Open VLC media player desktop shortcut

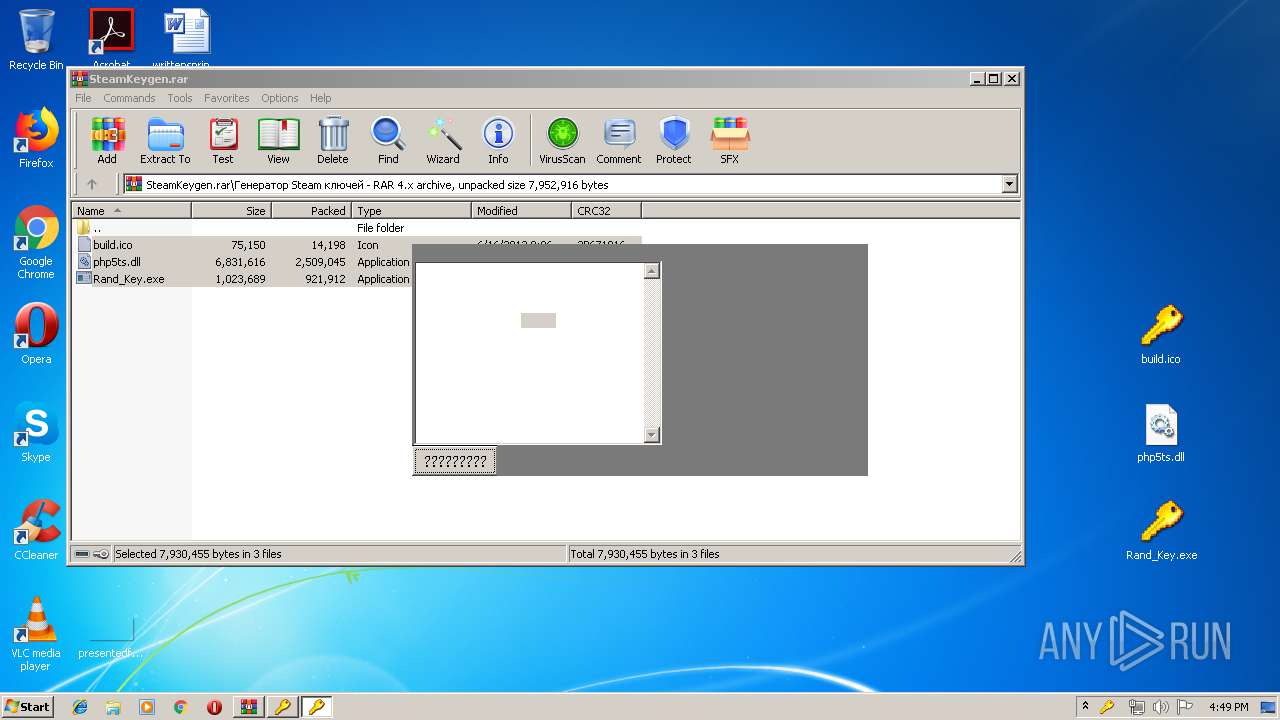pyautogui.click(x=36, y=634)
